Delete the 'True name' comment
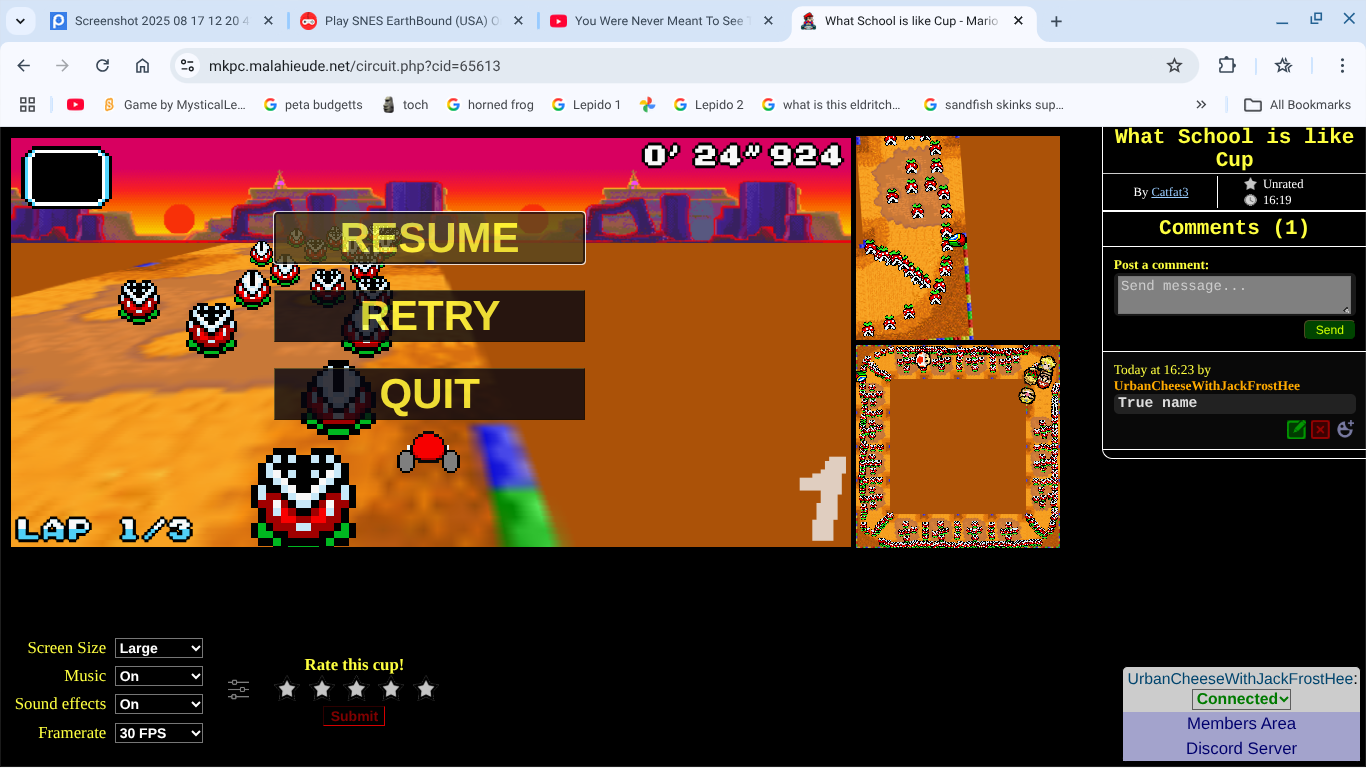This screenshot has height=768, width=1366. [x=1320, y=429]
